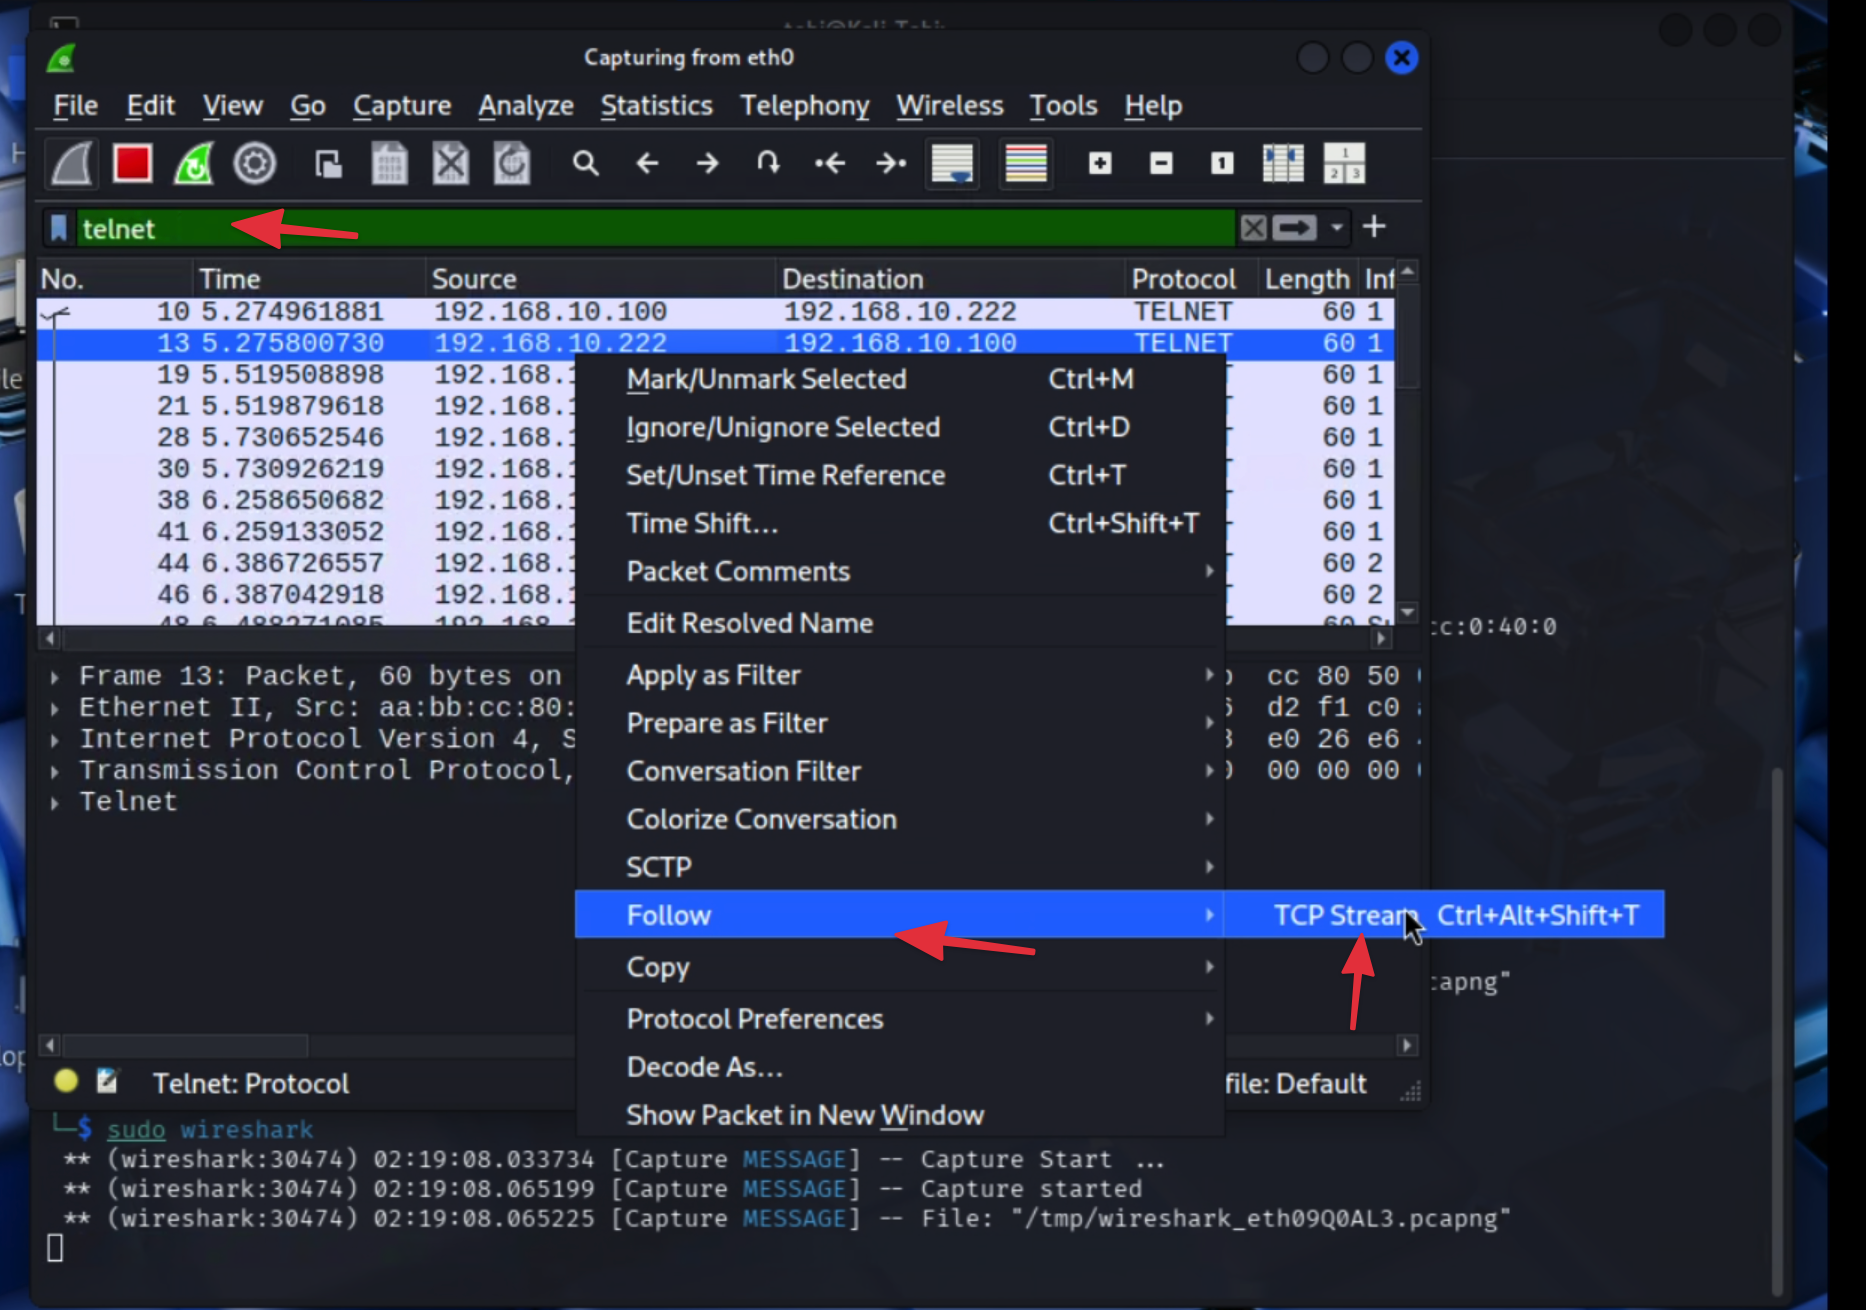
Task: Expand the Telnet protocol details
Action: point(55,802)
